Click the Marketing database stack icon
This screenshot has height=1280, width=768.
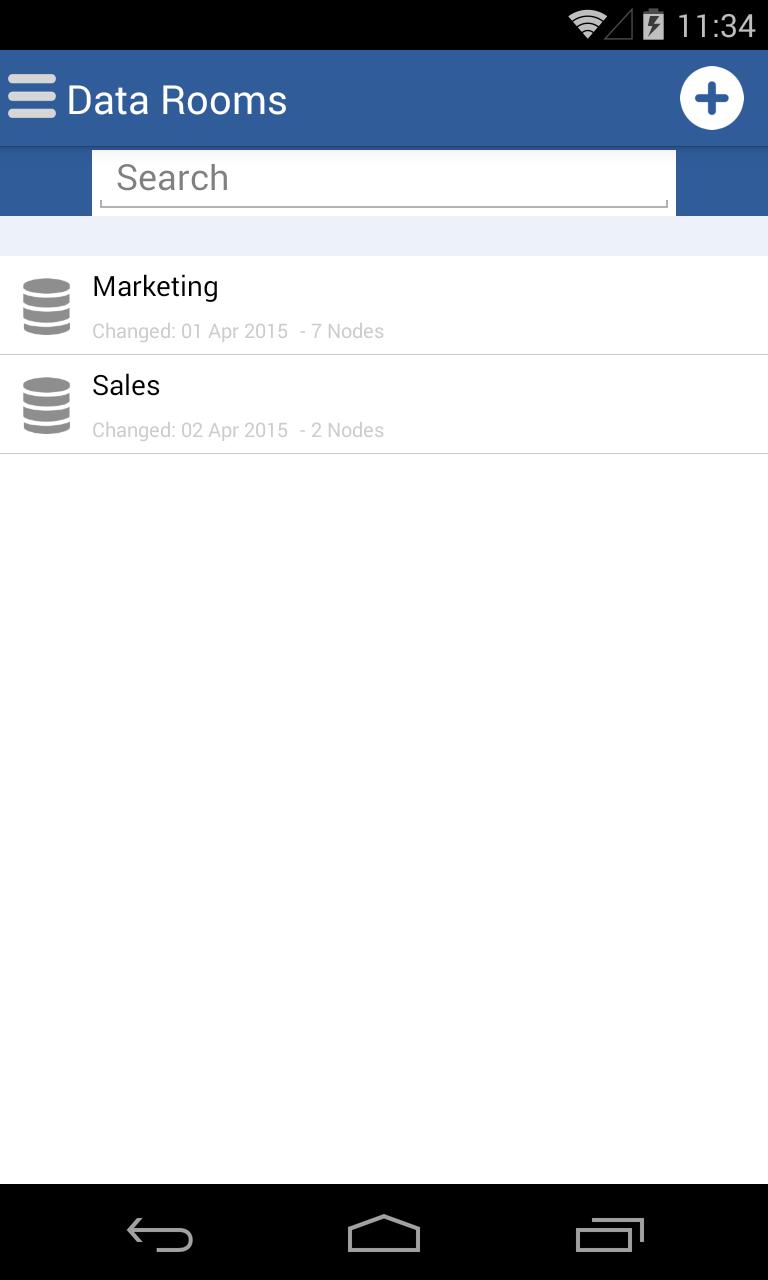[x=47, y=306]
